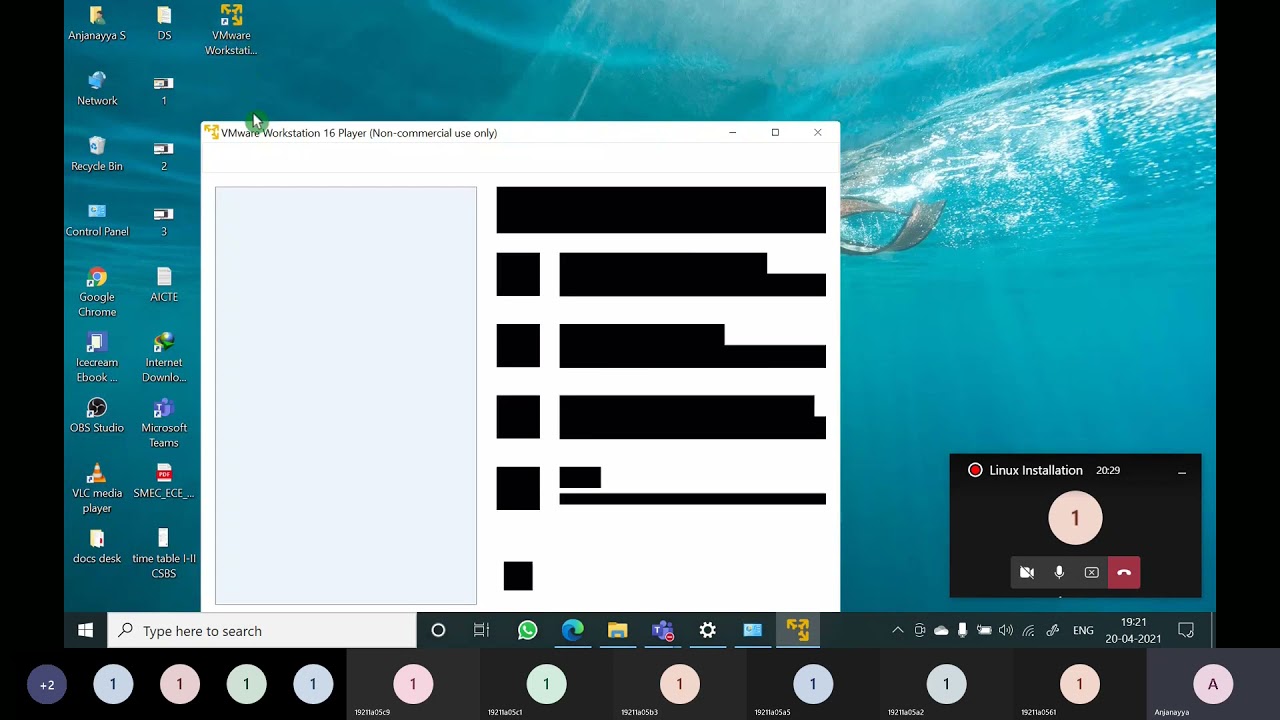Select the desktop file named 3

[x=164, y=220]
